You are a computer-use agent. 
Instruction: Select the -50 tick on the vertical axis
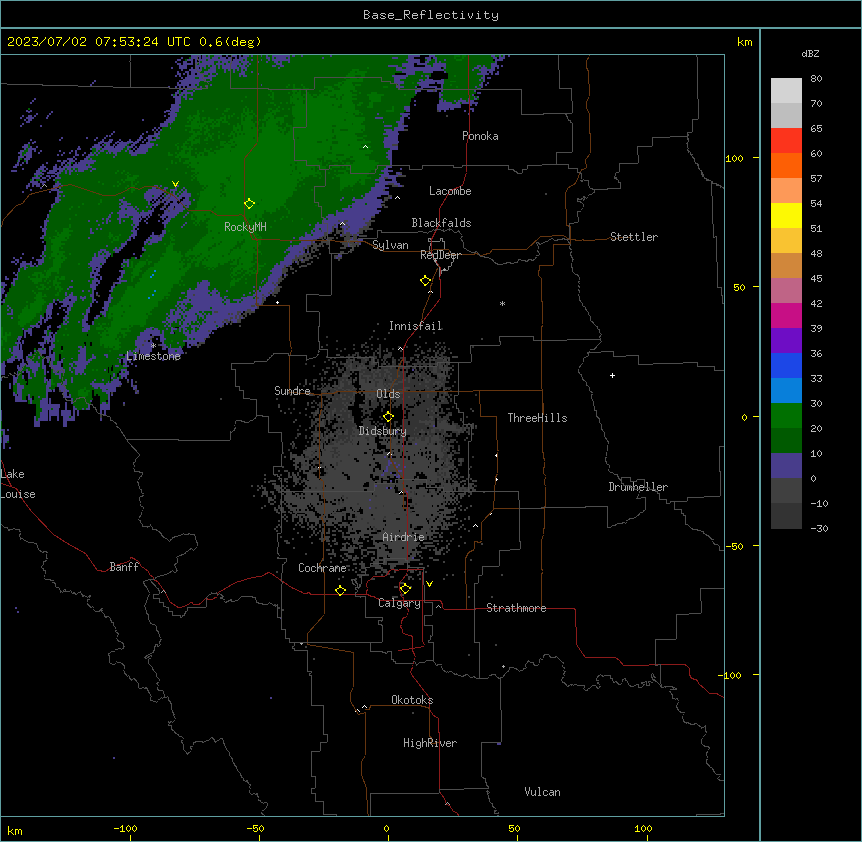click(x=734, y=546)
